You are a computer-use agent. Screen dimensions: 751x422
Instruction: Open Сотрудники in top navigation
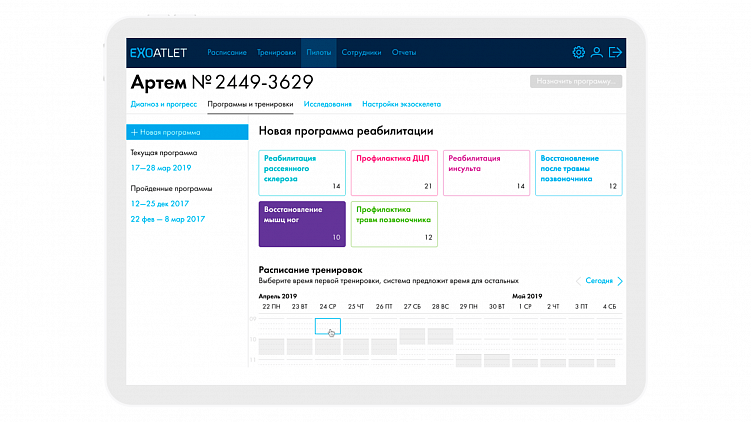tap(361, 53)
